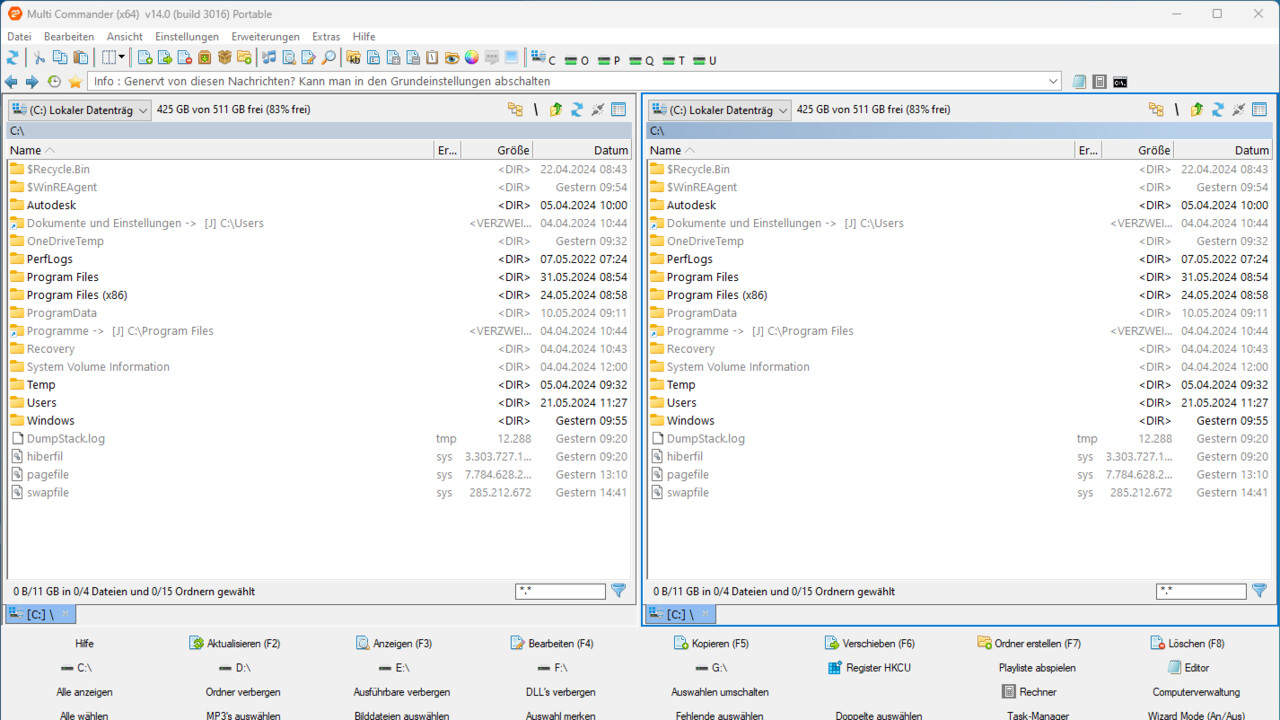The image size is (1280, 720).
Task: Jump to drive U toolbar icon
Action: pyautogui.click(x=705, y=60)
